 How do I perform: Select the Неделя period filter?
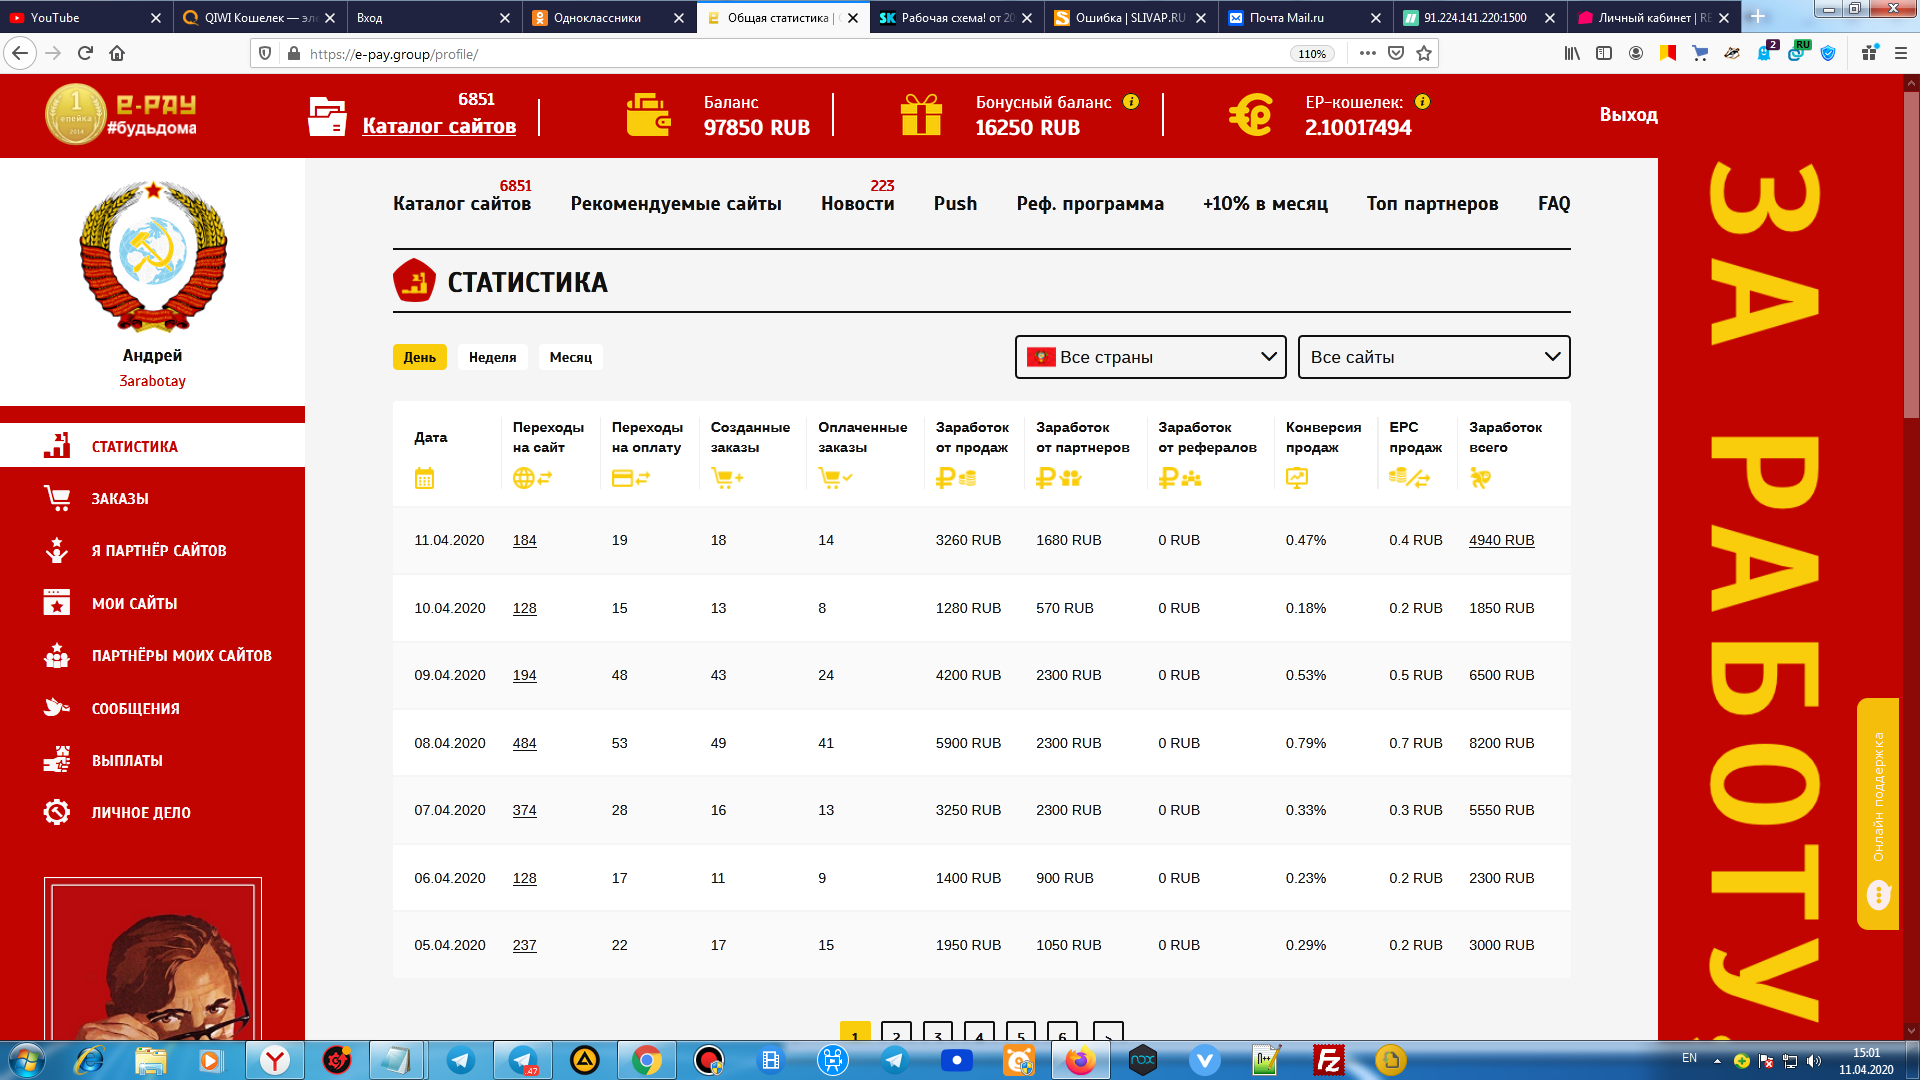(x=492, y=357)
